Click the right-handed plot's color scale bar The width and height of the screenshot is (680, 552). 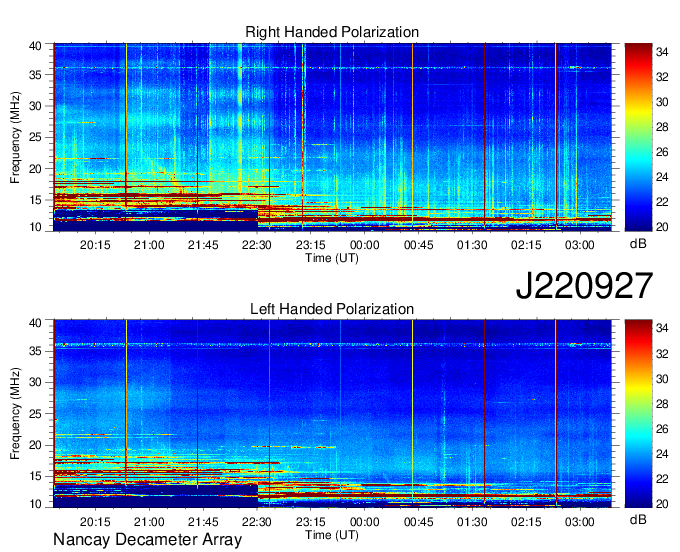tap(638, 137)
